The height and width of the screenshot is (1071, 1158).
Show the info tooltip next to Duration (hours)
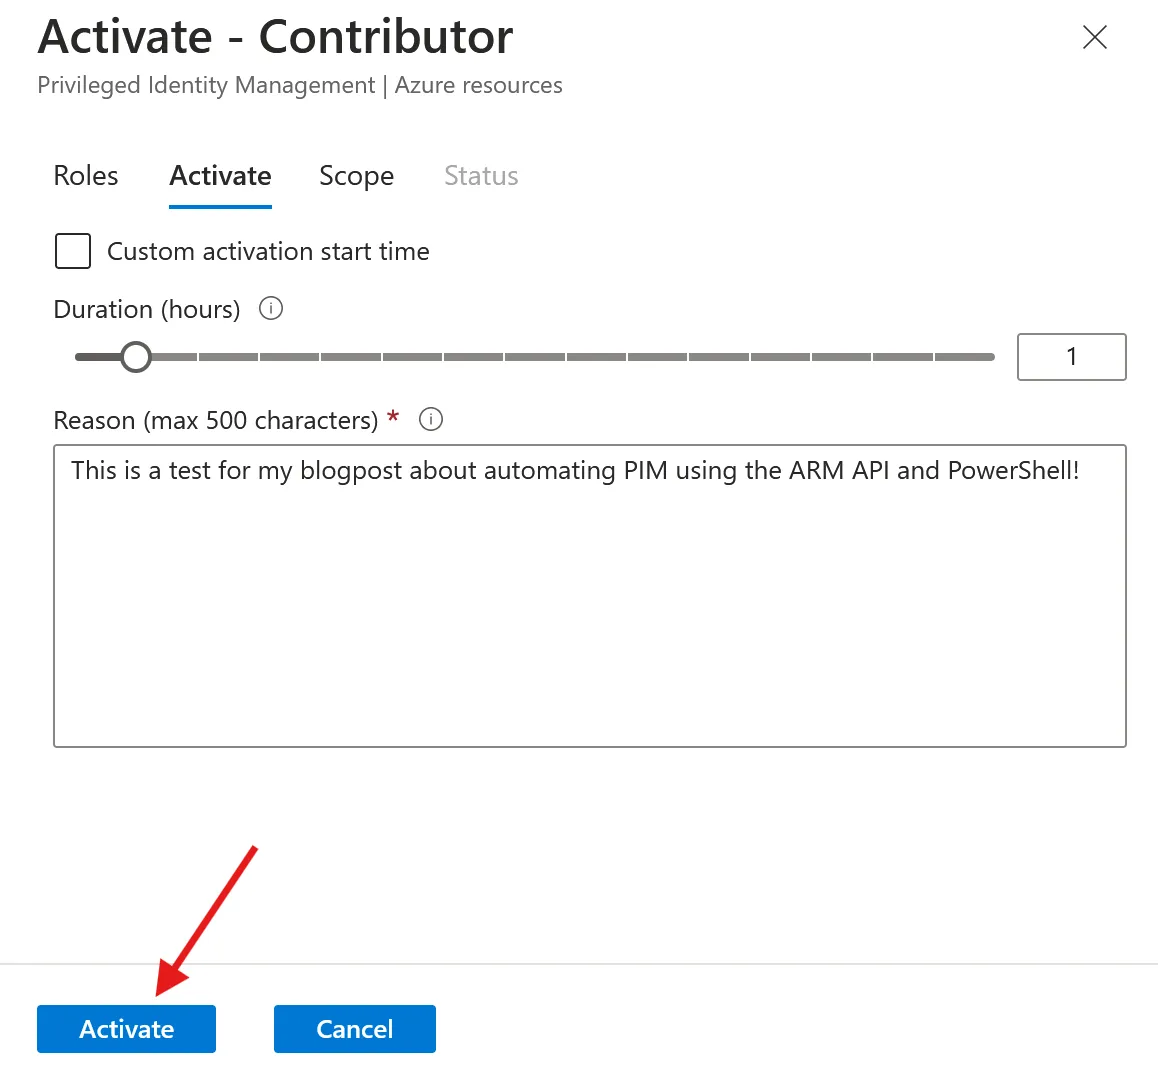(x=271, y=309)
